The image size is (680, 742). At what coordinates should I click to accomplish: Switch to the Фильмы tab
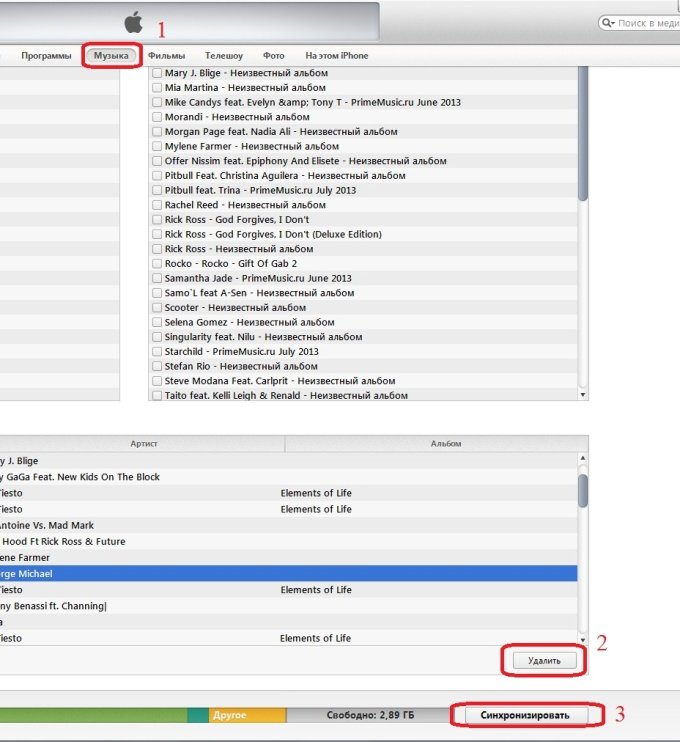[x=167, y=56]
